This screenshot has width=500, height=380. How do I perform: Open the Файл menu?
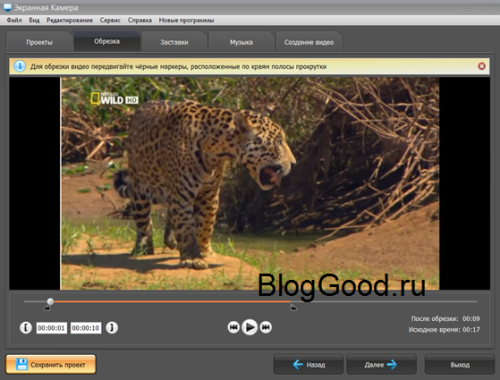[14, 20]
